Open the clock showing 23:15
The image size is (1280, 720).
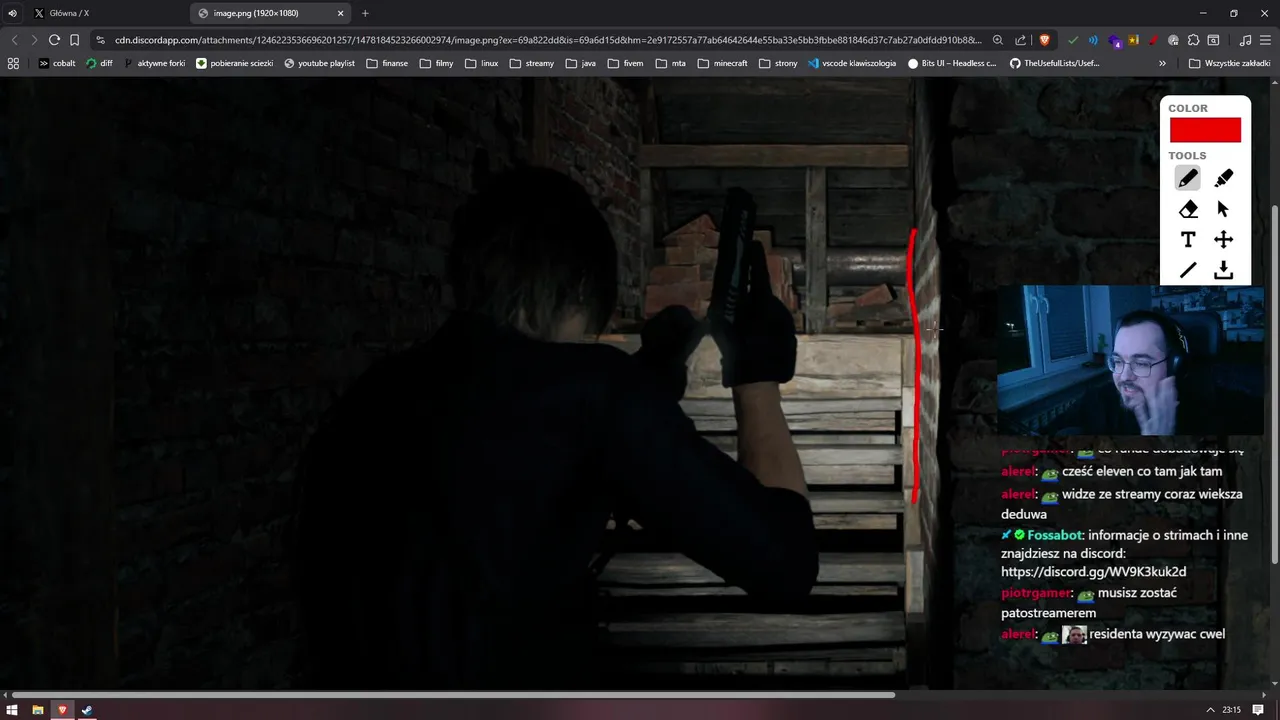click(1231, 710)
